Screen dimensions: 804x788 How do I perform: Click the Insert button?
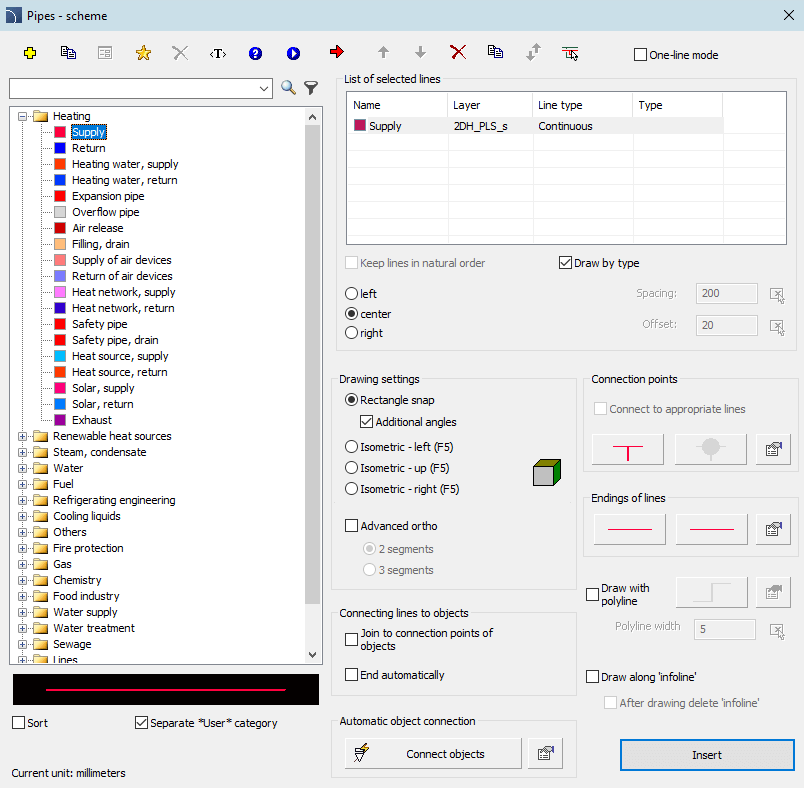707,755
